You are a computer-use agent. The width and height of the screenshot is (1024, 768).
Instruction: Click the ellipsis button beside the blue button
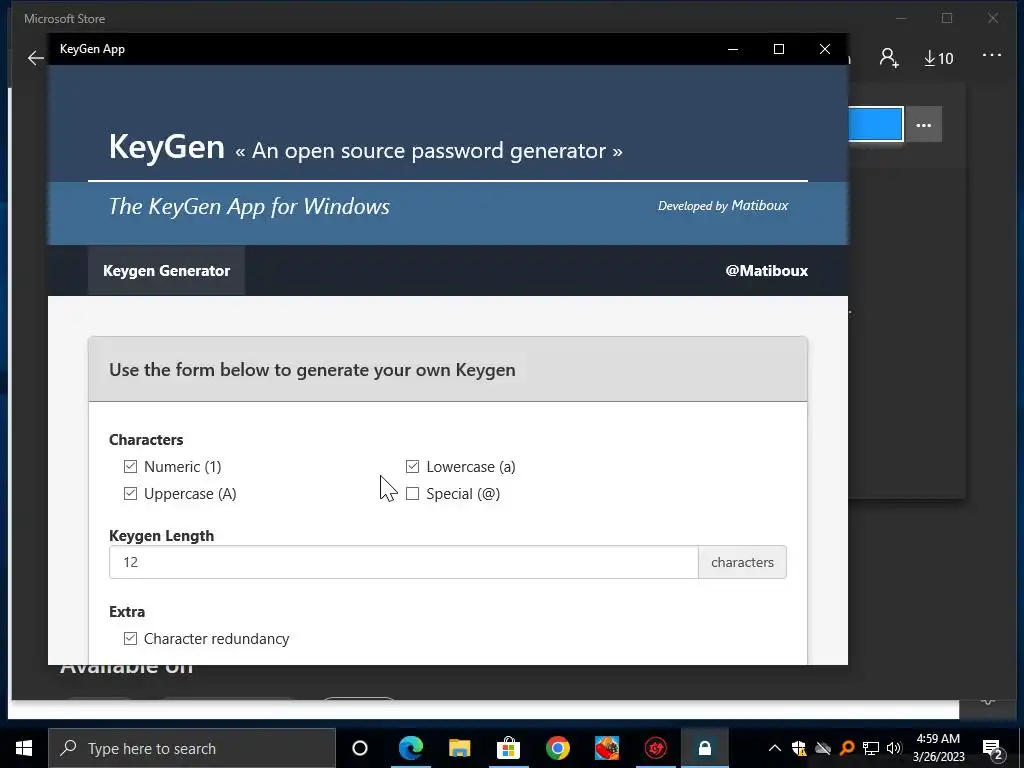point(923,125)
